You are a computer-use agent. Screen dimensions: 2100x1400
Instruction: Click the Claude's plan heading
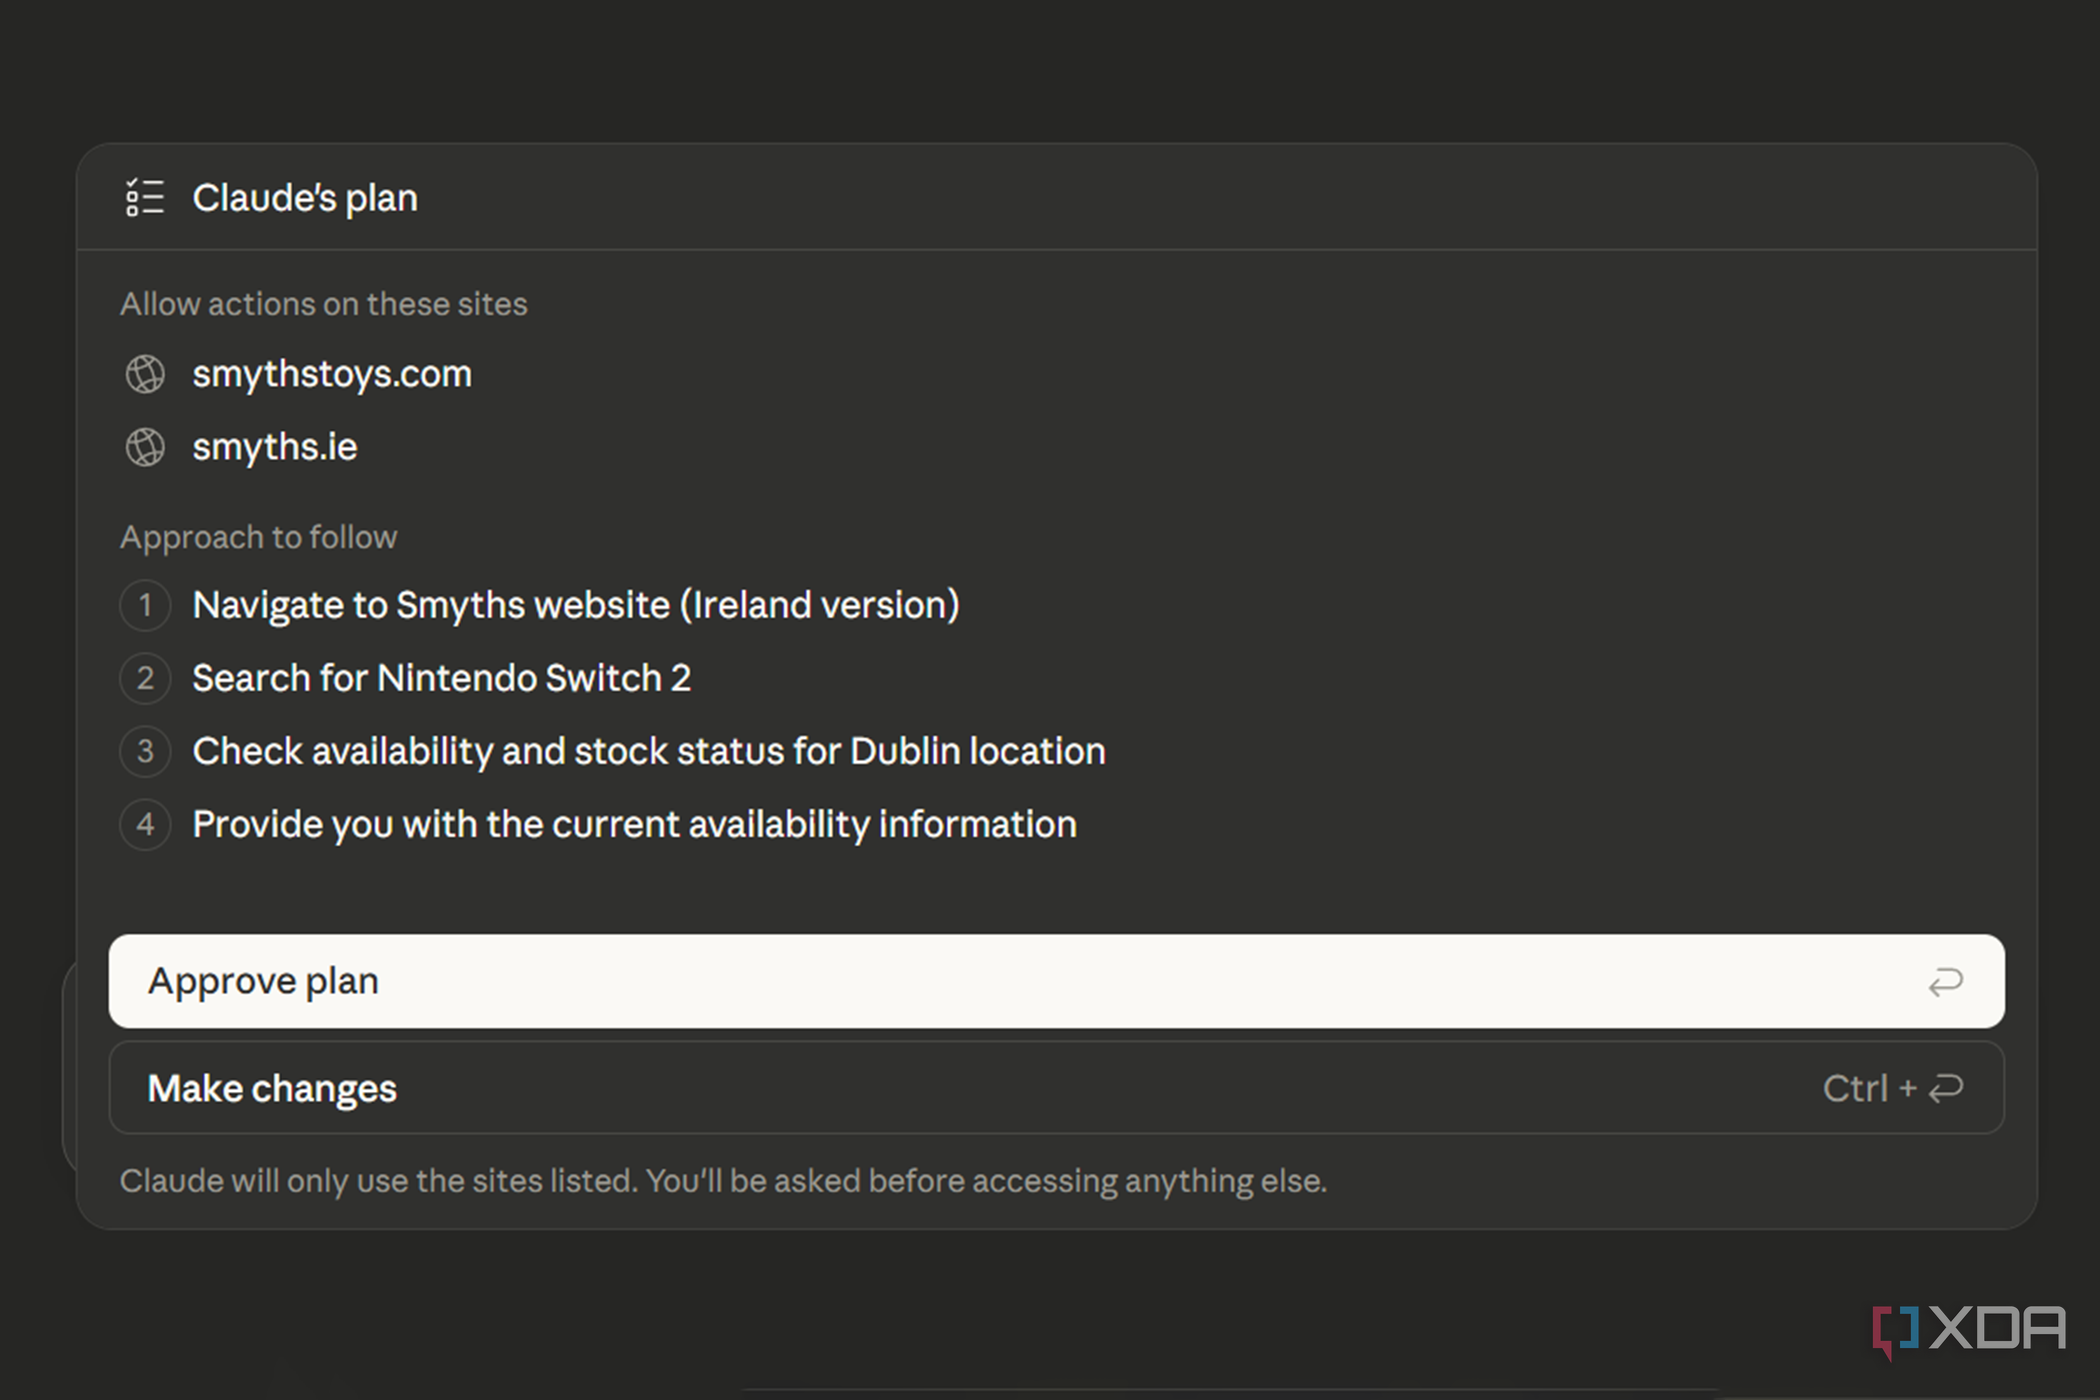pyautogui.click(x=305, y=198)
